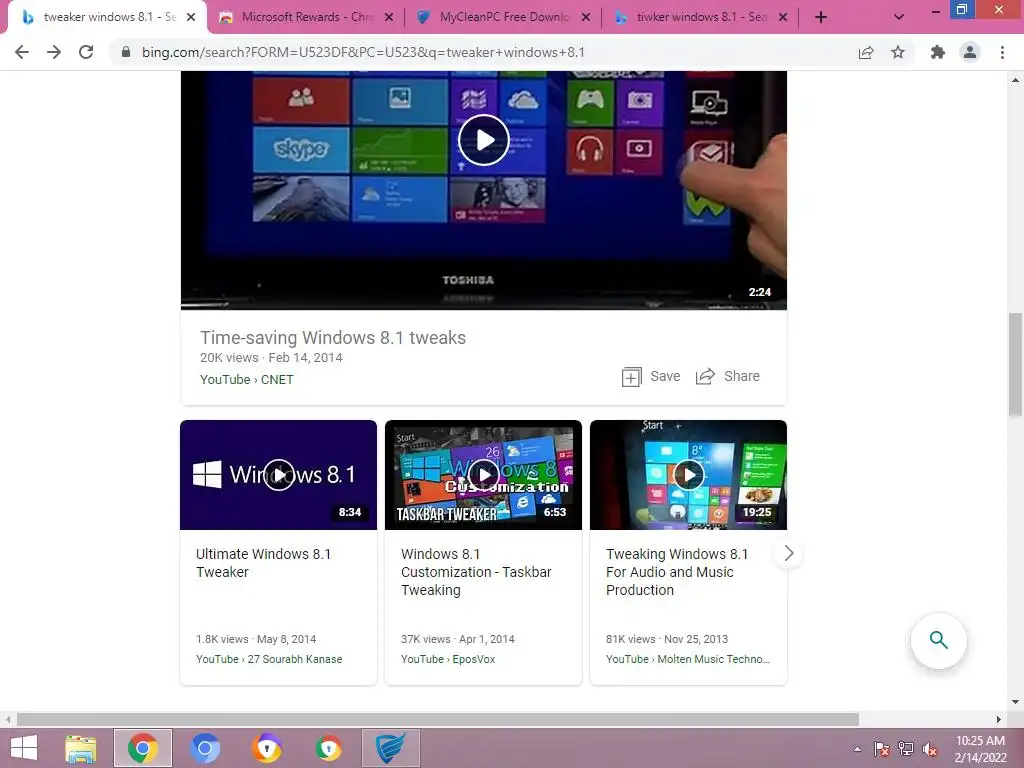This screenshot has height=768, width=1024.
Task: Play Taskbar Tweaker customization thumbnail
Action: tap(483, 475)
